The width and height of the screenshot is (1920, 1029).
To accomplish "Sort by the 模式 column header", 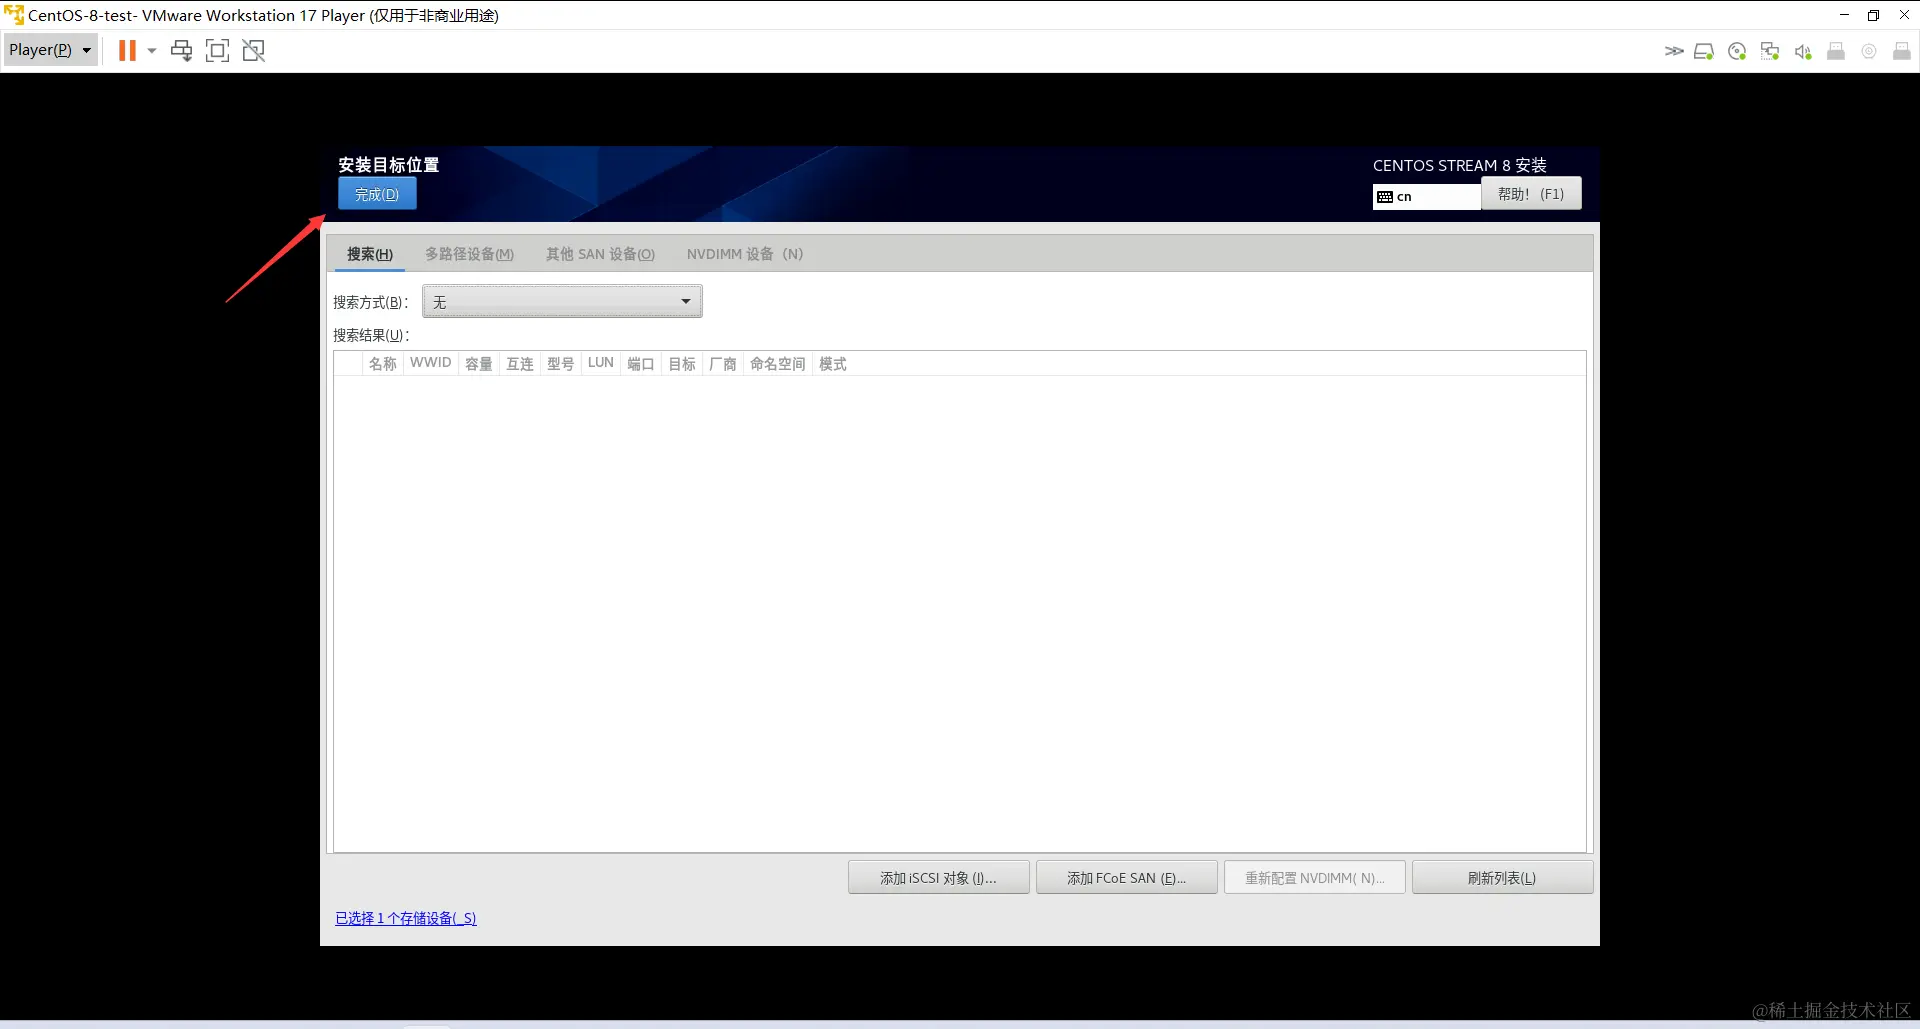I will (833, 364).
